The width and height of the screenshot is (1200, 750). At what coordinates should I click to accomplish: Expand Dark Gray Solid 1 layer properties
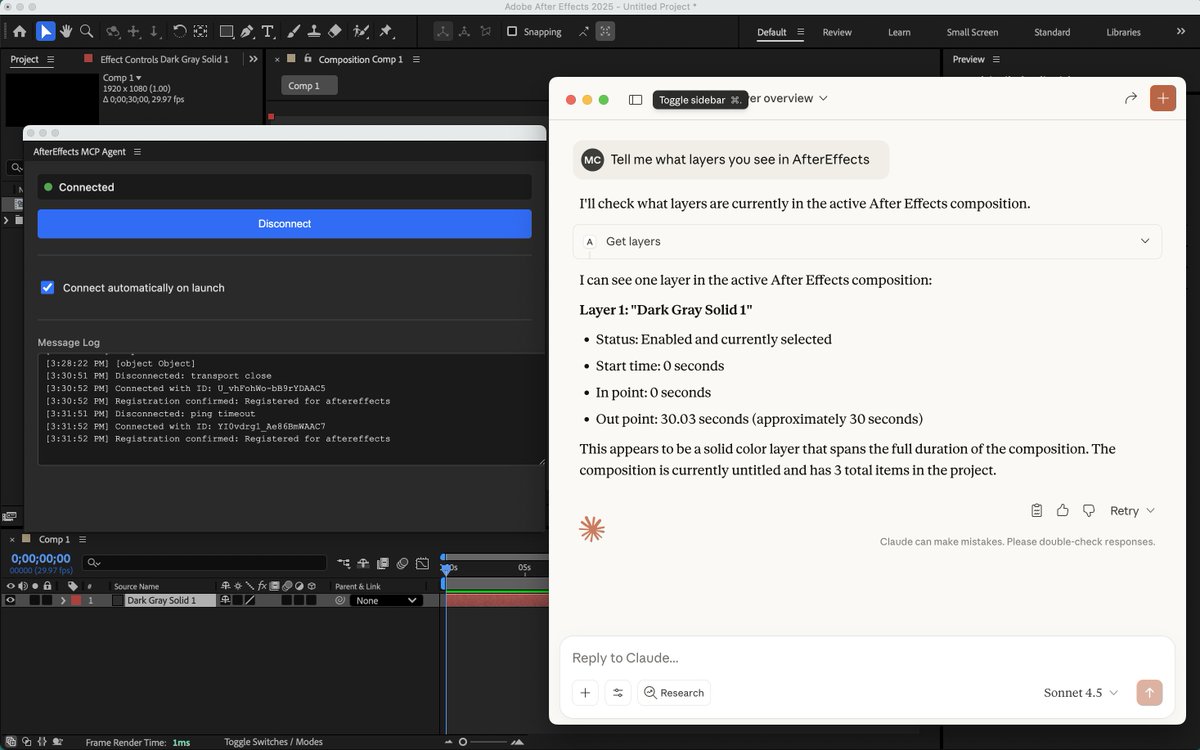[63, 601]
